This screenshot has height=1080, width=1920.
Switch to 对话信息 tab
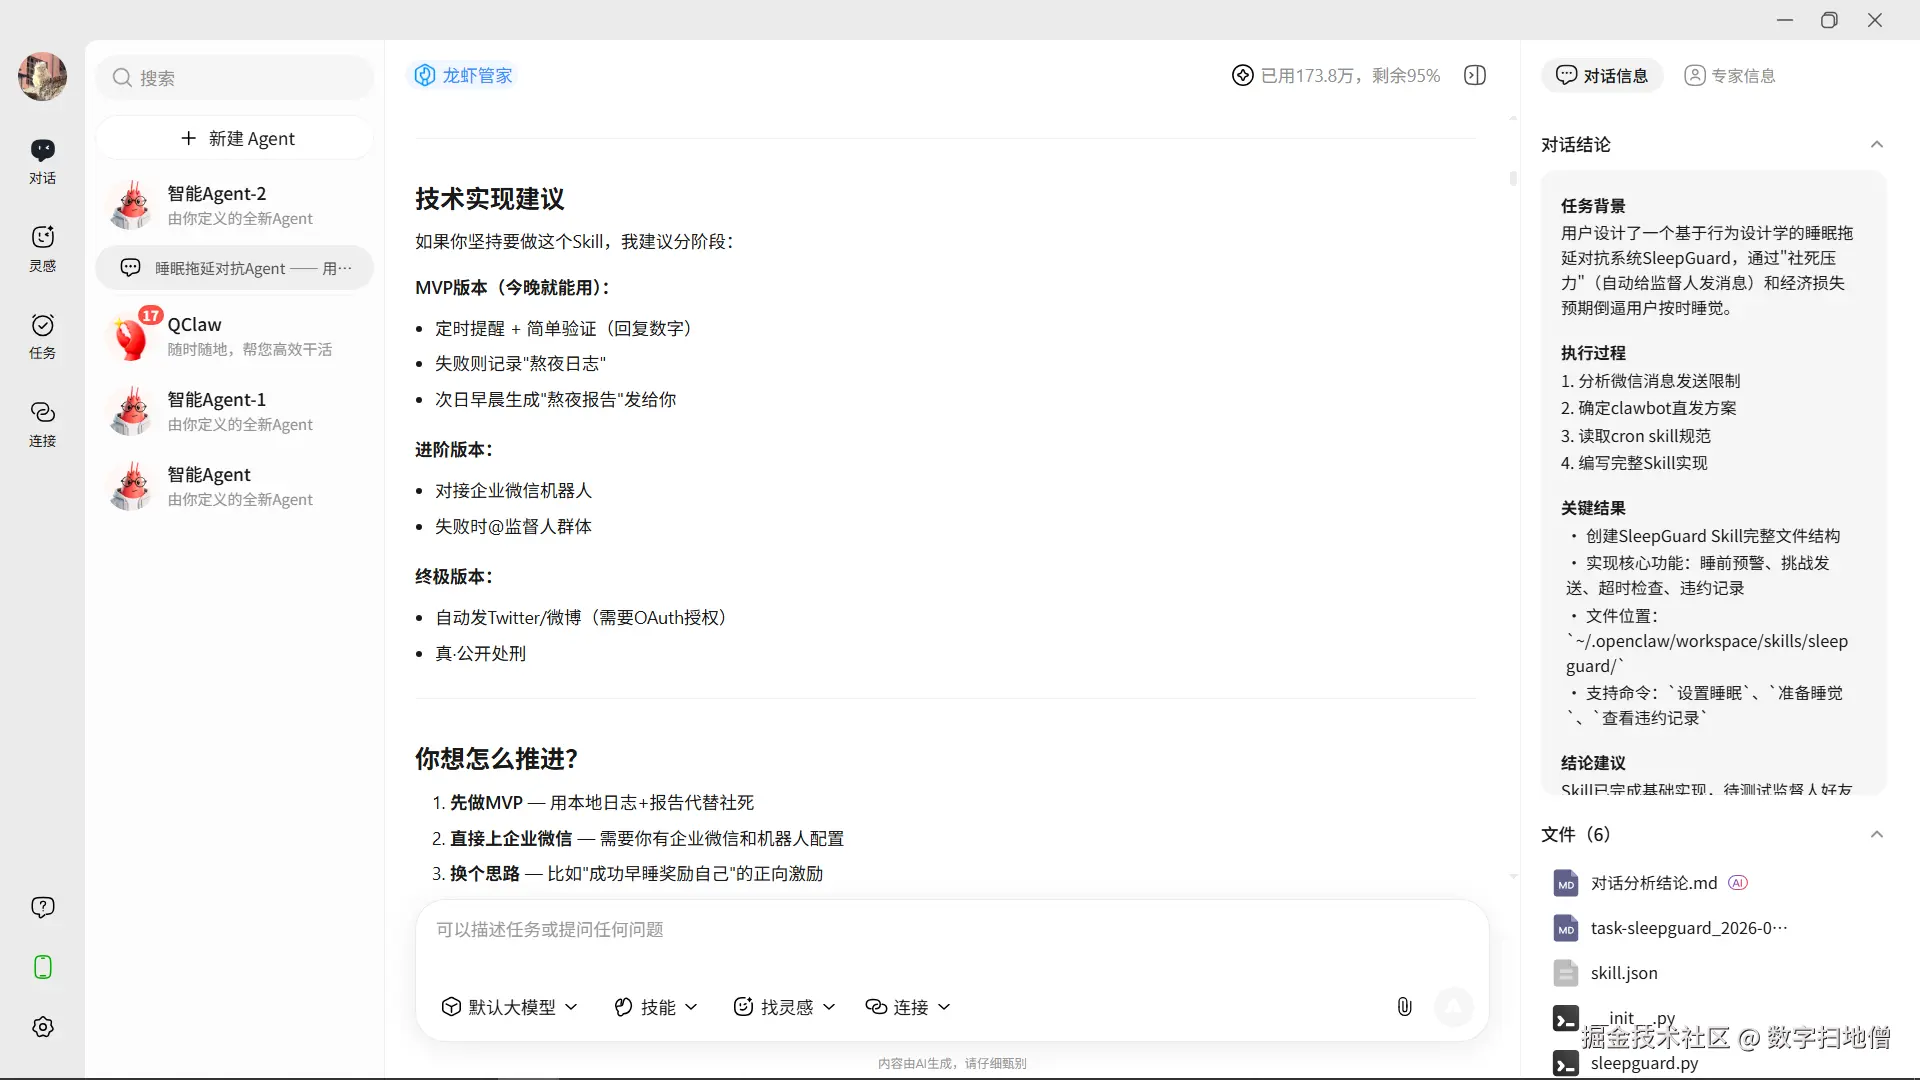click(x=1602, y=76)
